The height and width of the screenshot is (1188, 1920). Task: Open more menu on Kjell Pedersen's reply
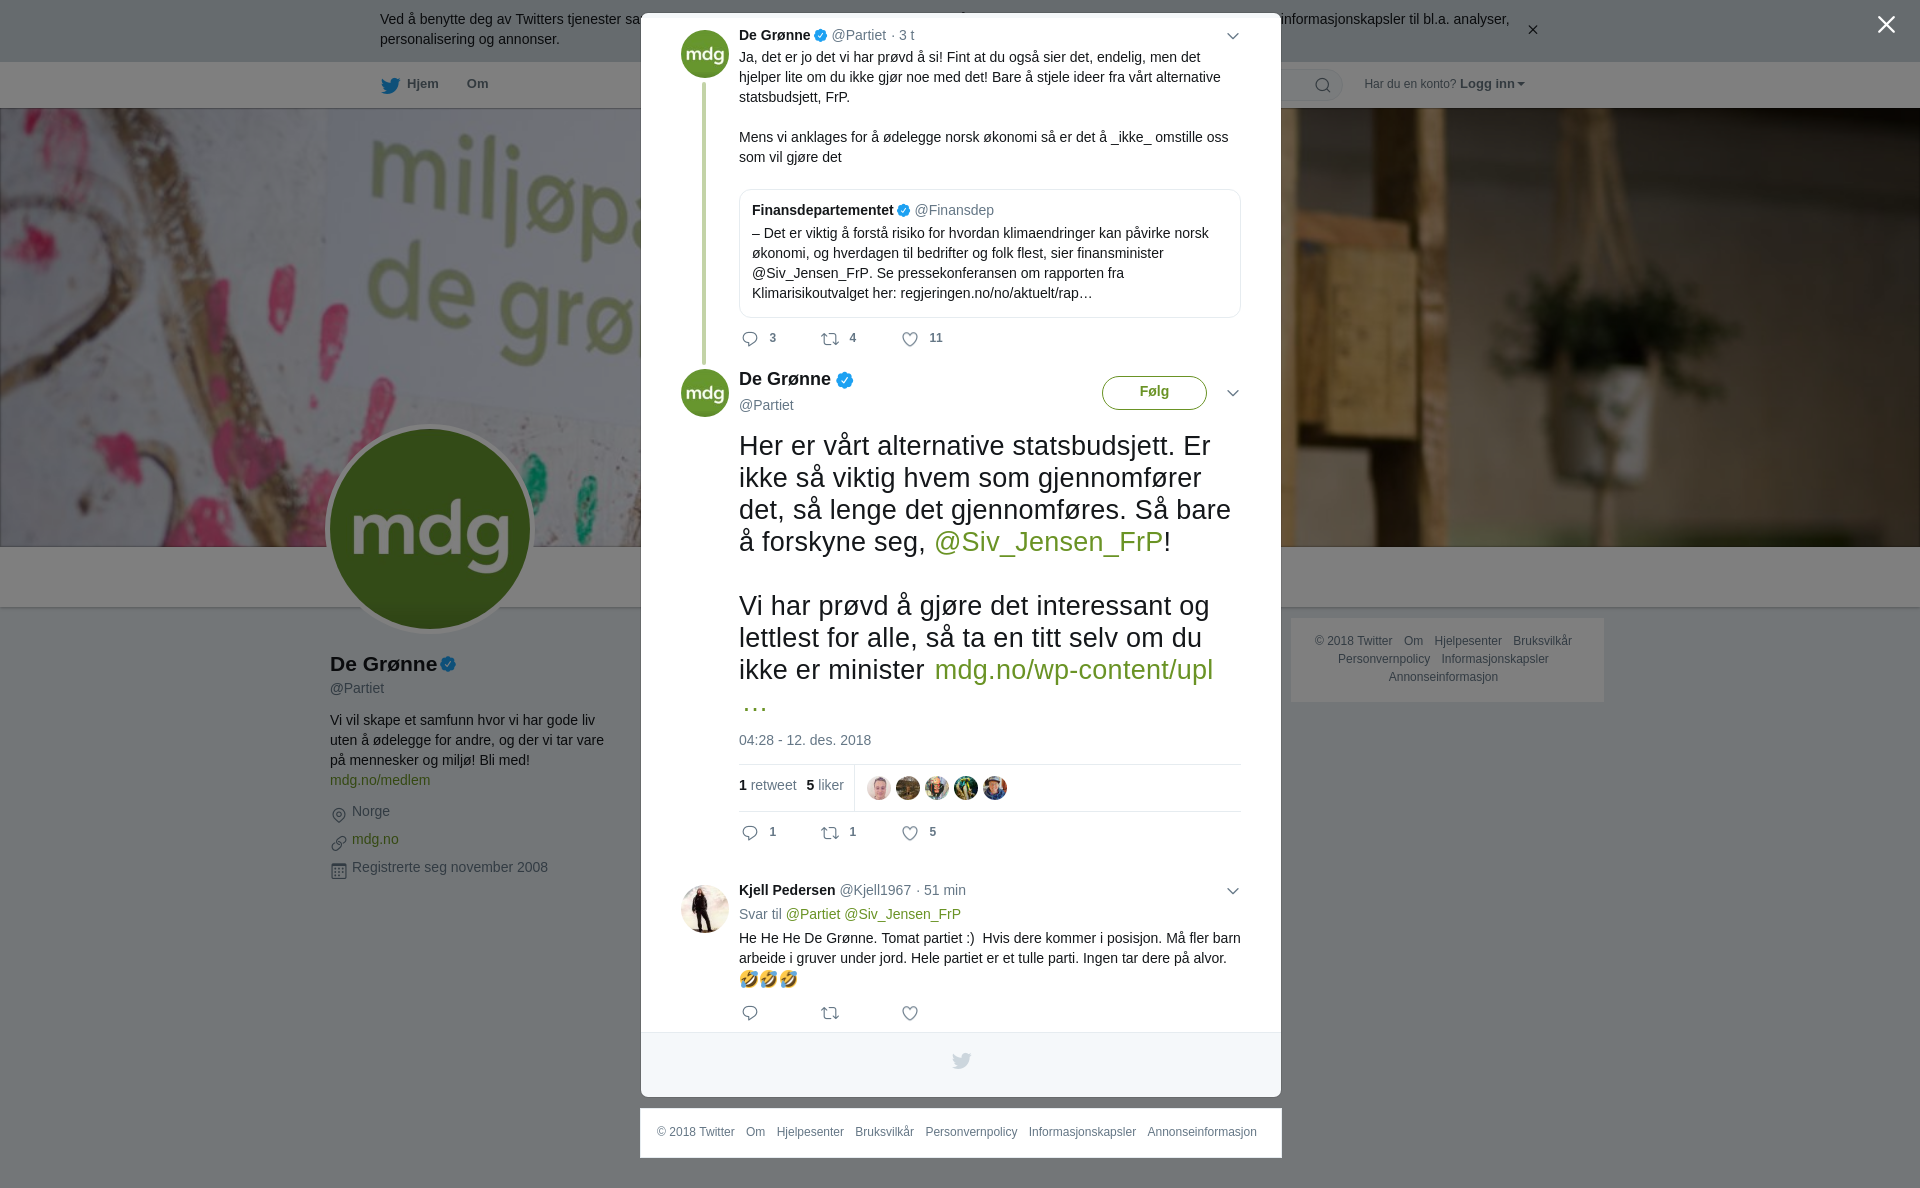click(1233, 891)
